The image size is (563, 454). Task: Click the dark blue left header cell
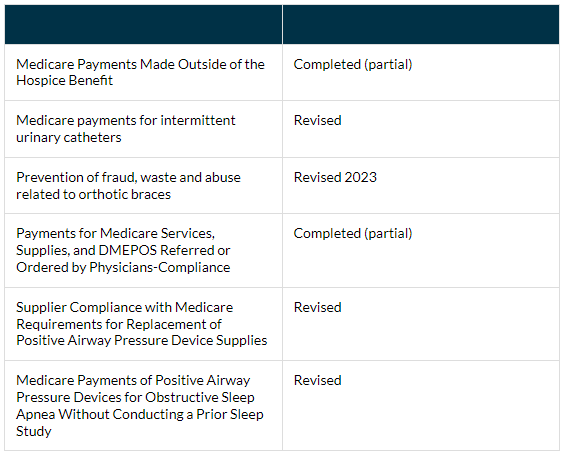pos(144,24)
